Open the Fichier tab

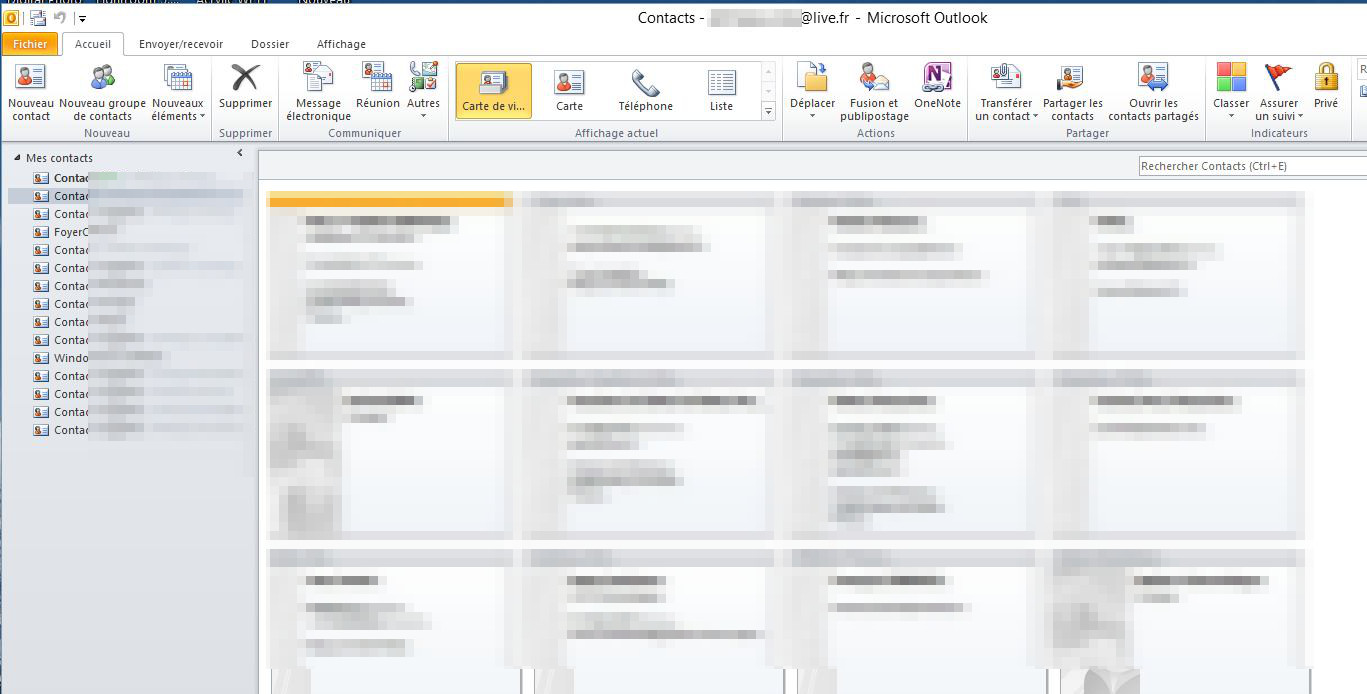30,44
